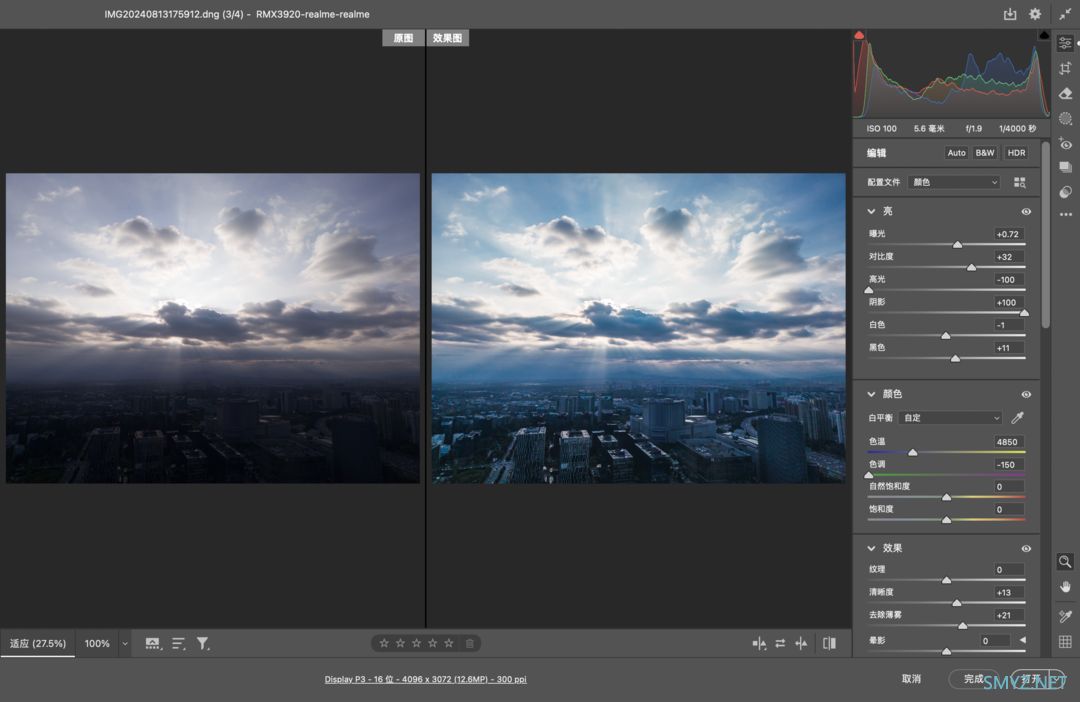The height and width of the screenshot is (702, 1080).
Task: Select the Zoom magnifier tool
Action: [x=1065, y=561]
